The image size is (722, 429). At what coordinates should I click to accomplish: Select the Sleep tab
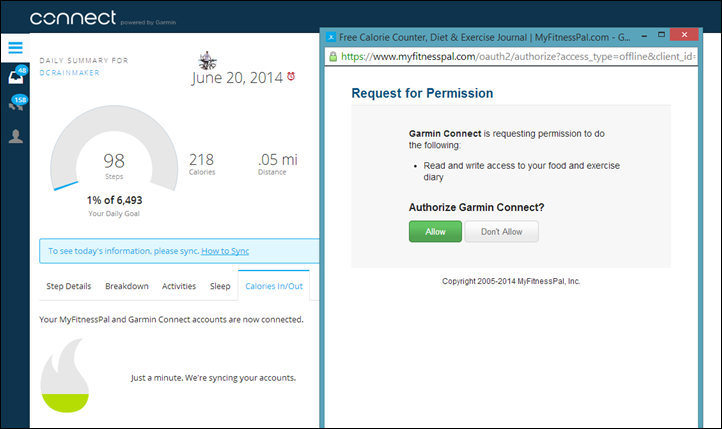pyautogui.click(x=220, y=286)
